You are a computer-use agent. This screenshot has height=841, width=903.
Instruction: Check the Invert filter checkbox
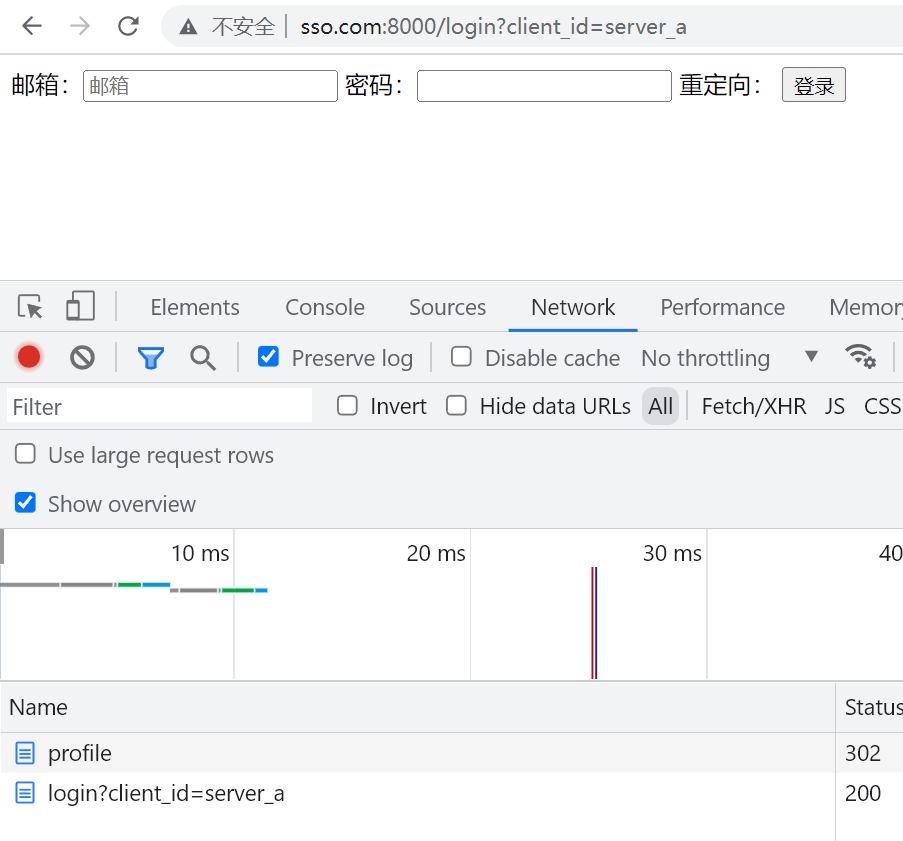point(347,406)
